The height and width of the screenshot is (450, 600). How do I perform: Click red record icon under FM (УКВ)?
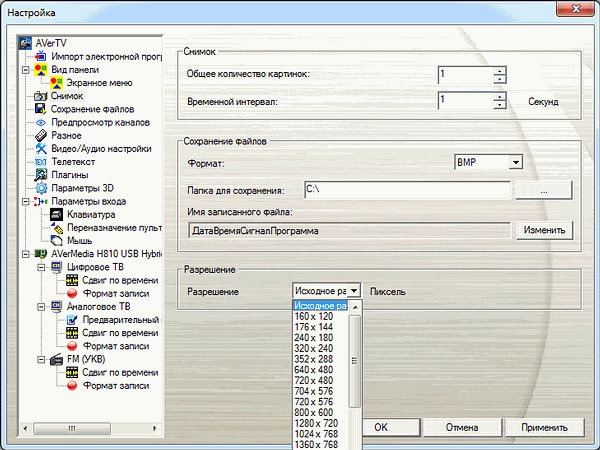[x=72, y=386]
